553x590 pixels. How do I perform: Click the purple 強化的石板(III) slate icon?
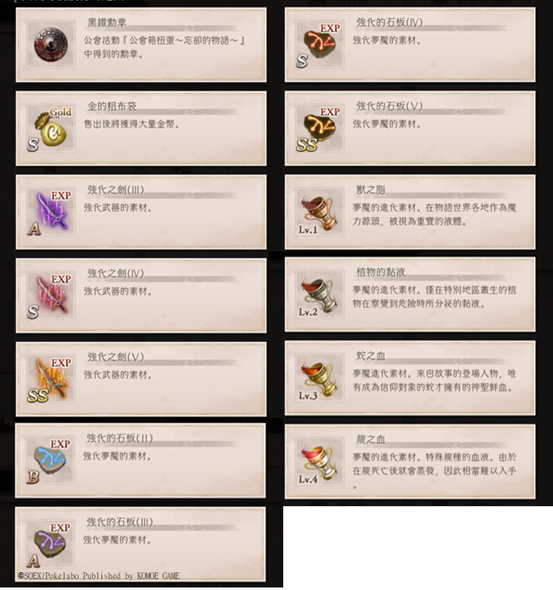click(x=50, y=544)
